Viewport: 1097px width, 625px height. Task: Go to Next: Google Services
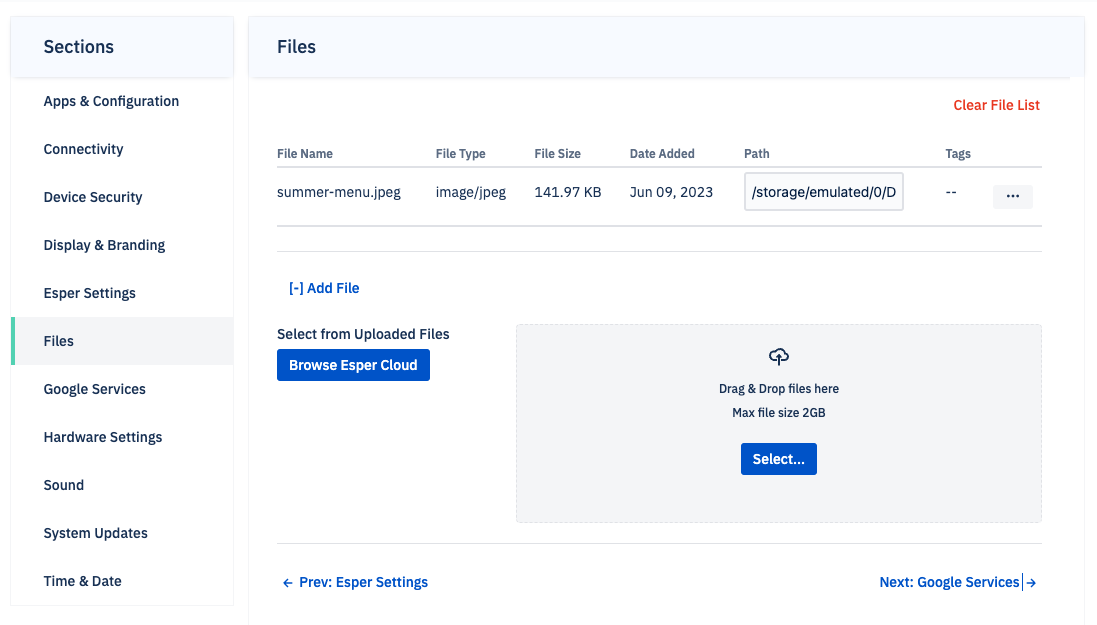pos(948,581)
